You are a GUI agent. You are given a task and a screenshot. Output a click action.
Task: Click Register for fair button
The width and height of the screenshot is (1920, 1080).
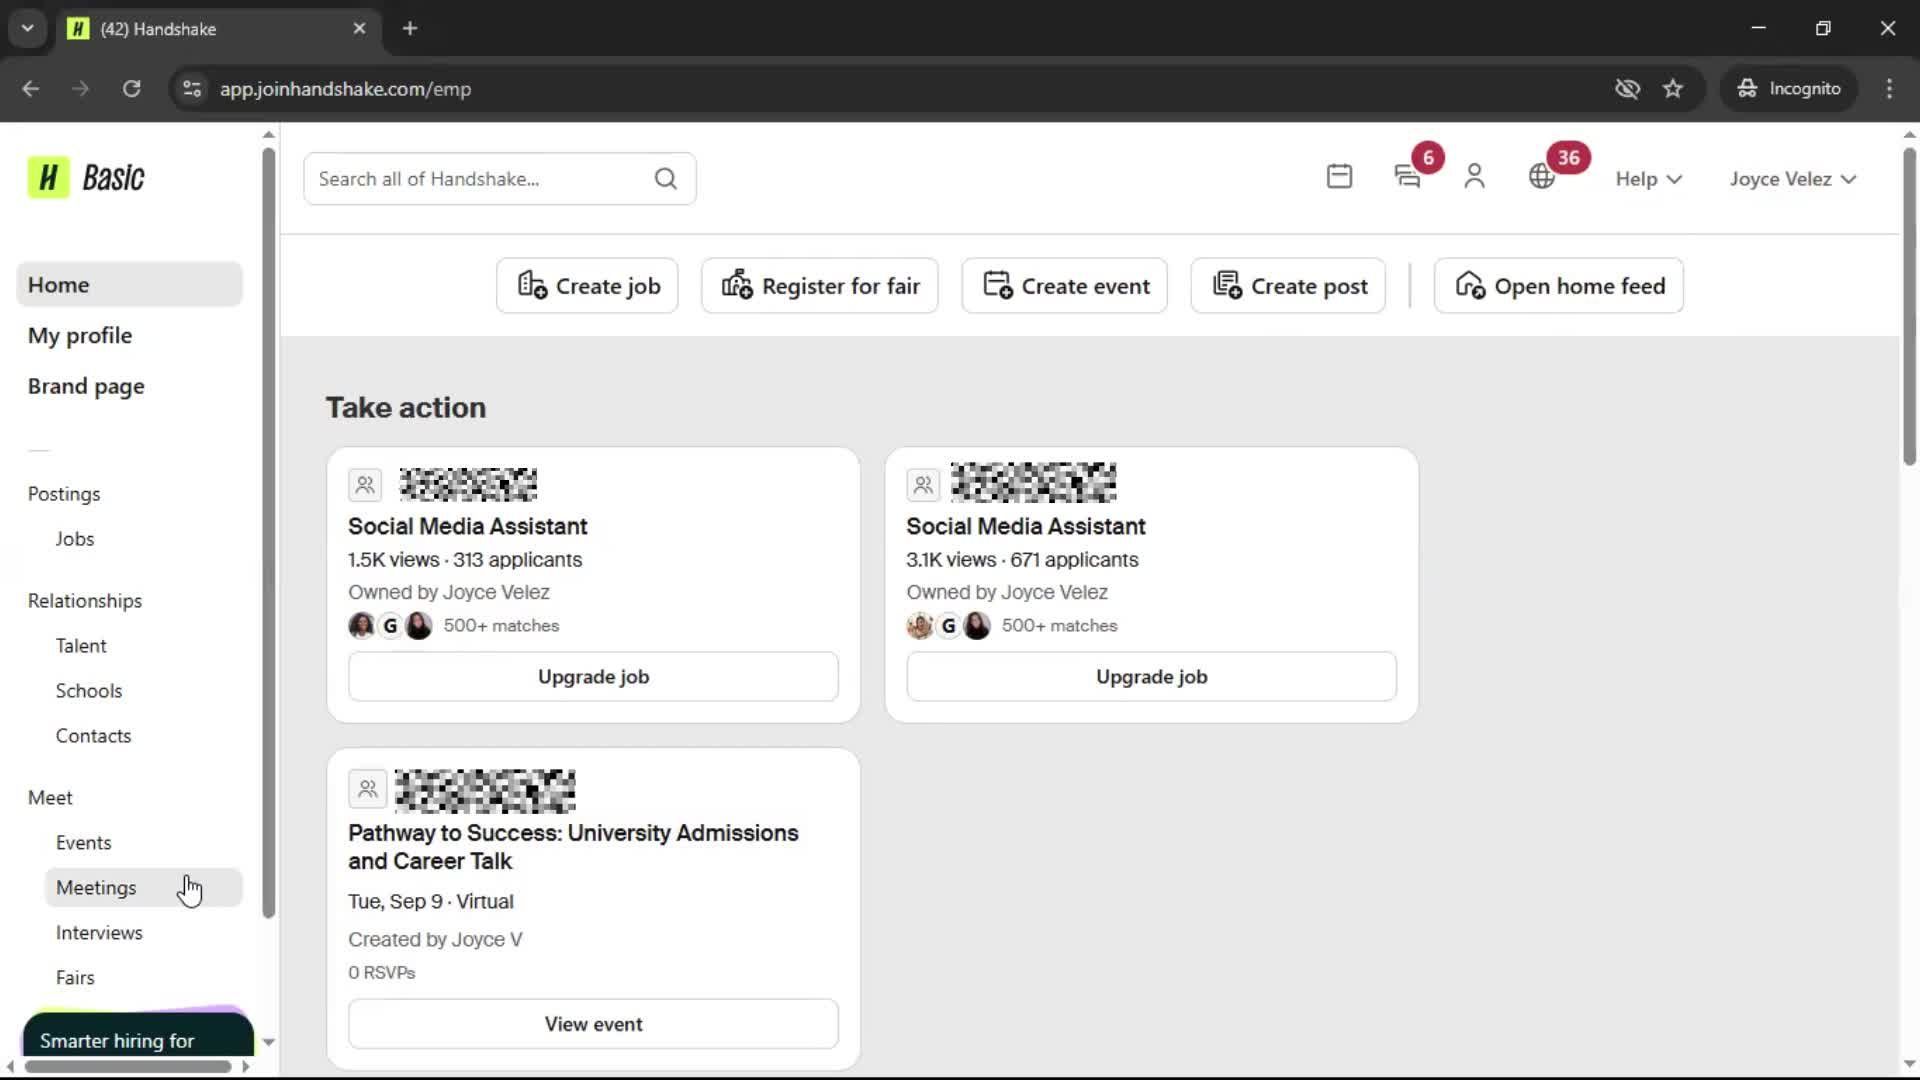point(820,286)
